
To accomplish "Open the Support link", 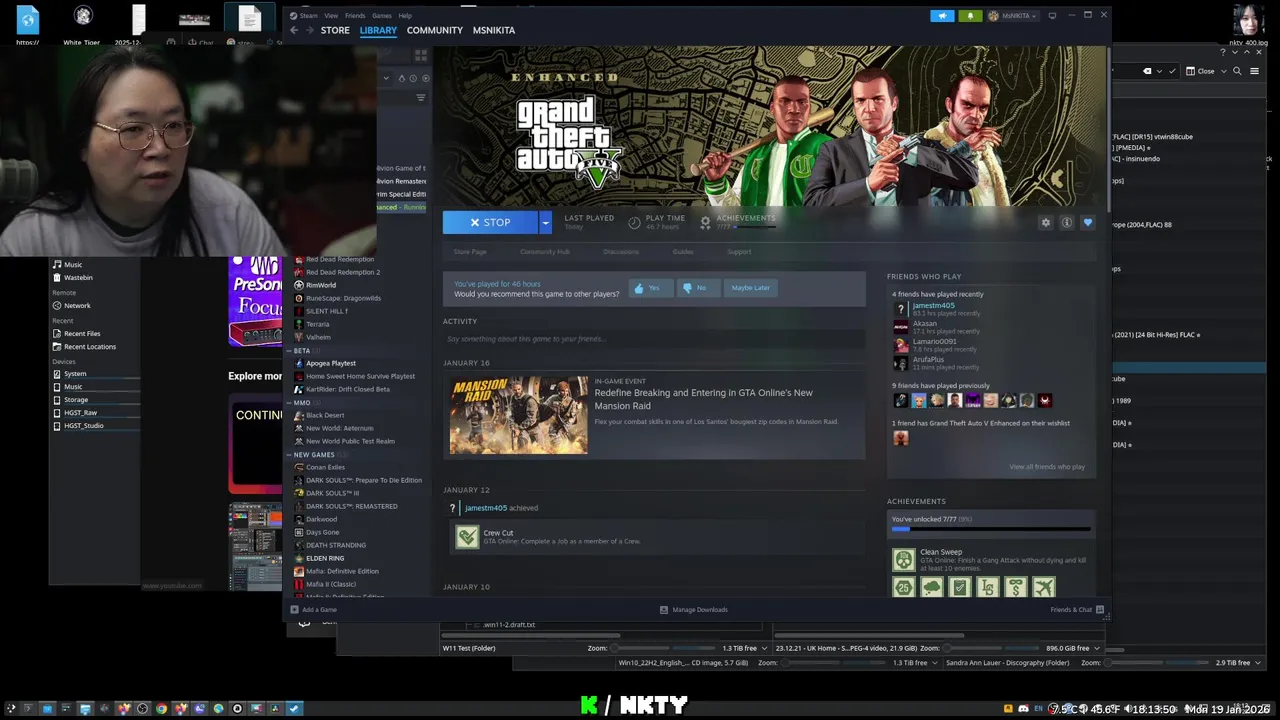I will [x=739, y=252].
